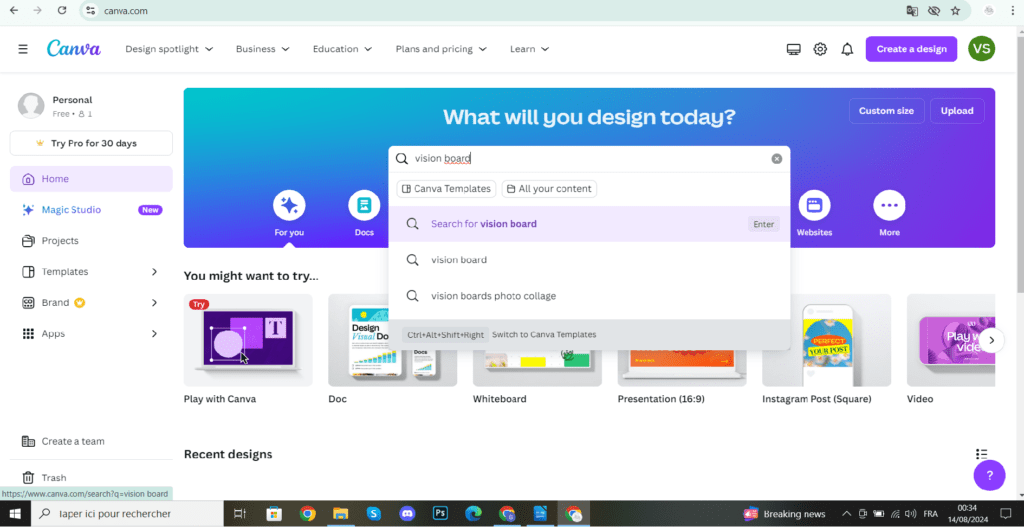Open the Education dropdown menu

click(x=342, y=49)
